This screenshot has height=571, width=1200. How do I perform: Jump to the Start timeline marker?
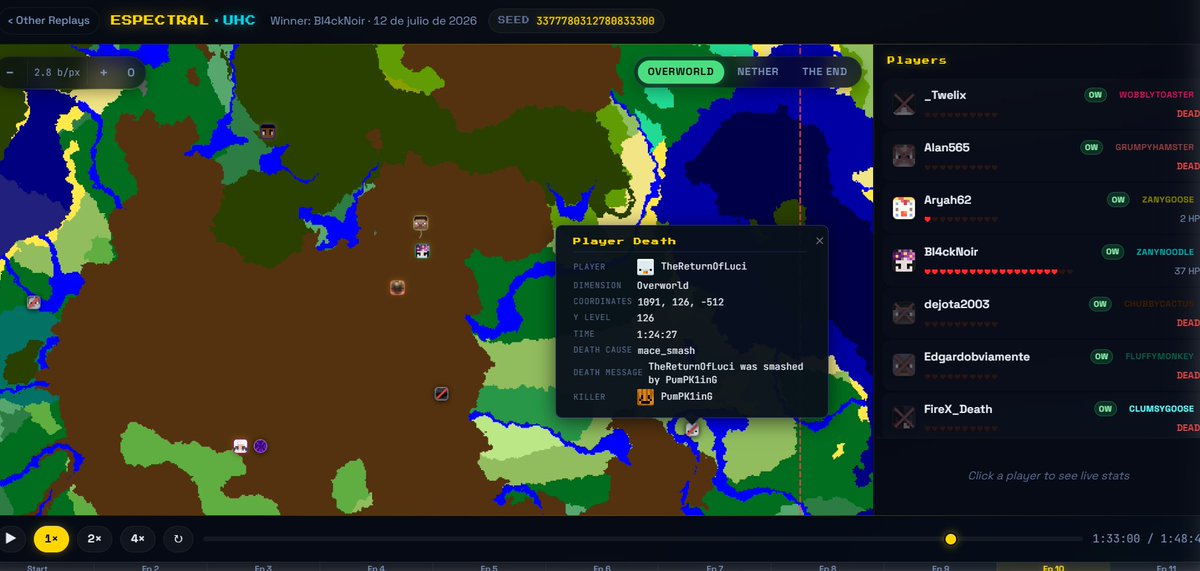point(38,567)
